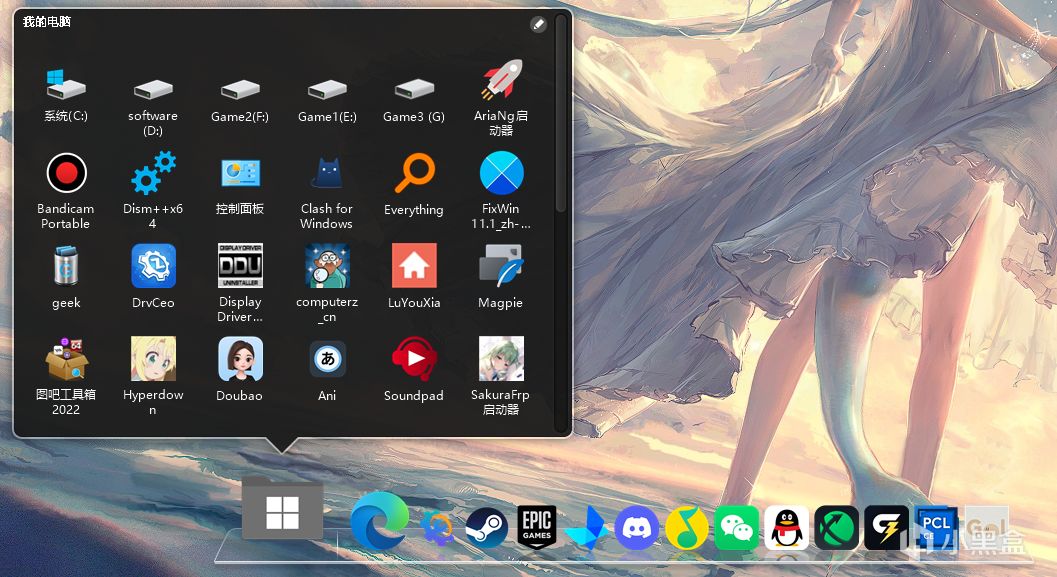Launch SakuraFrp启动器 icon

click(x=501, y=359)
